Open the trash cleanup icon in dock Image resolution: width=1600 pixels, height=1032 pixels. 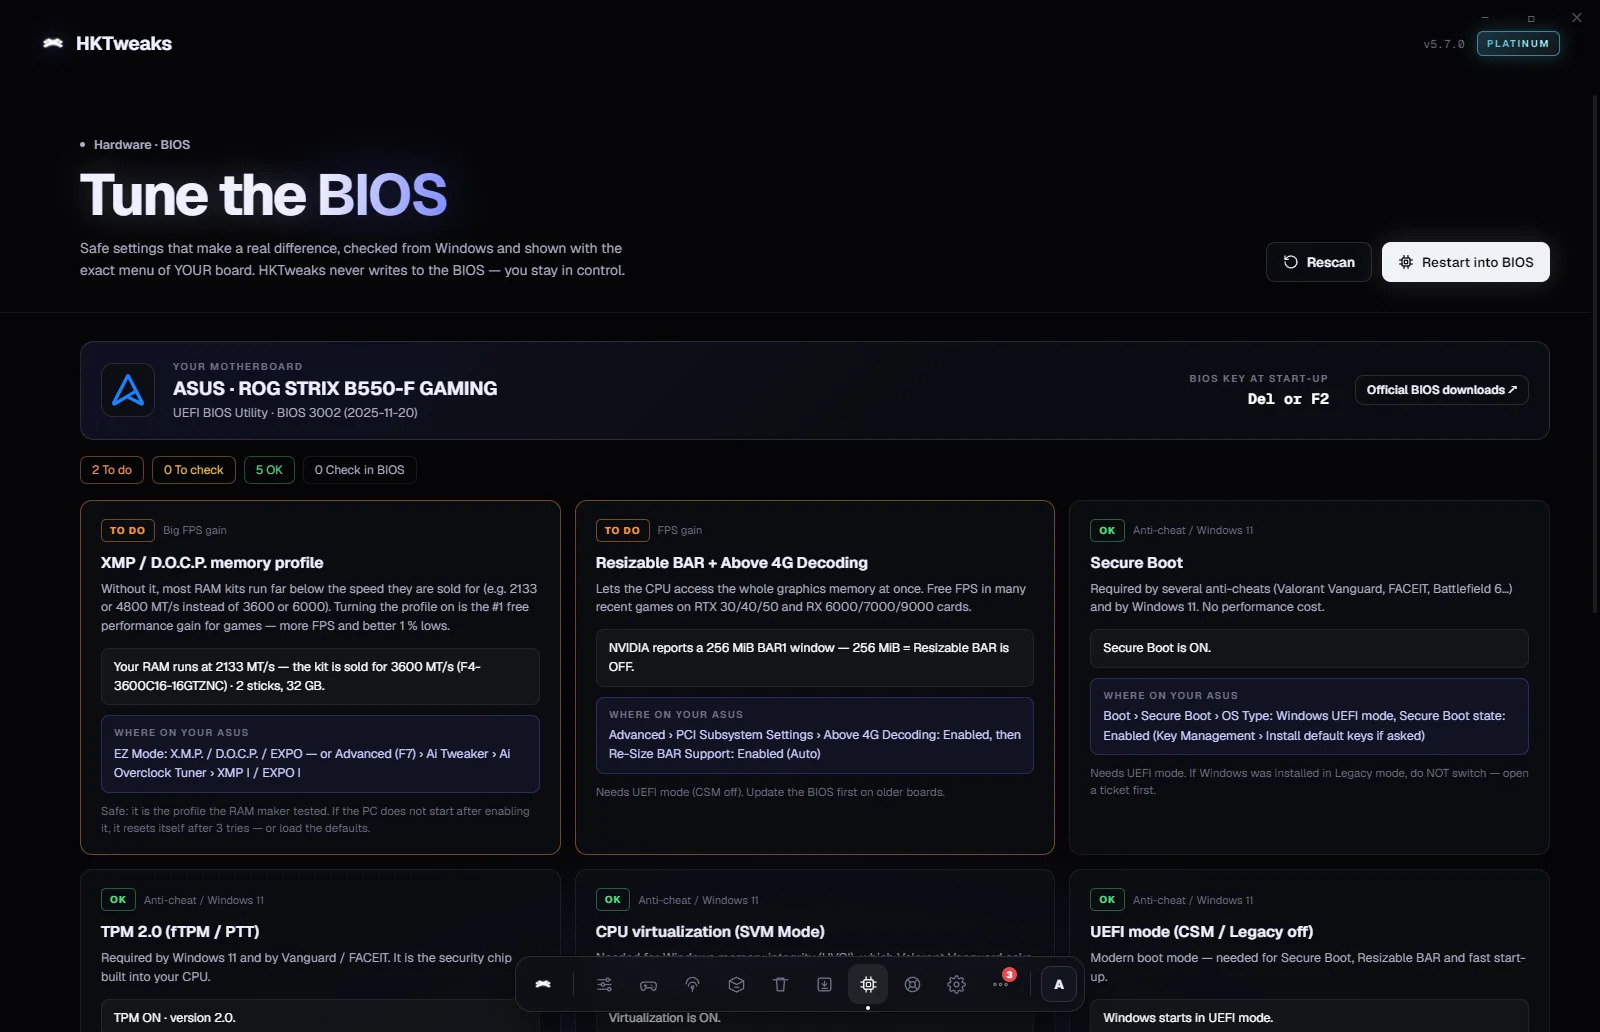click(780, 984)
